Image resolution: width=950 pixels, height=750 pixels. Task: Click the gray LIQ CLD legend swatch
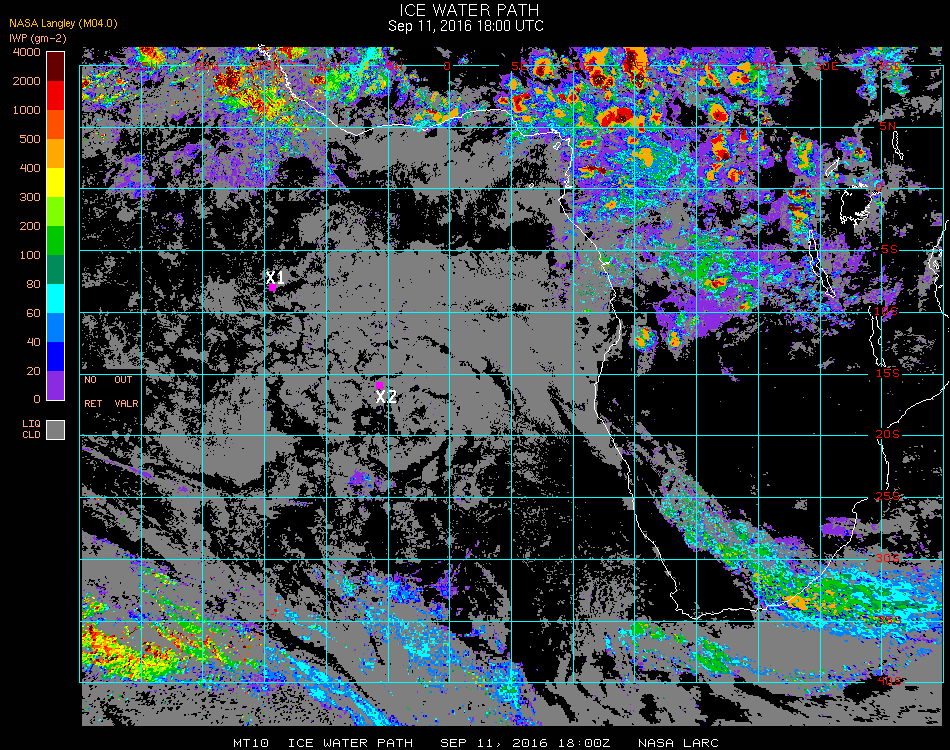tap(55, 430)
